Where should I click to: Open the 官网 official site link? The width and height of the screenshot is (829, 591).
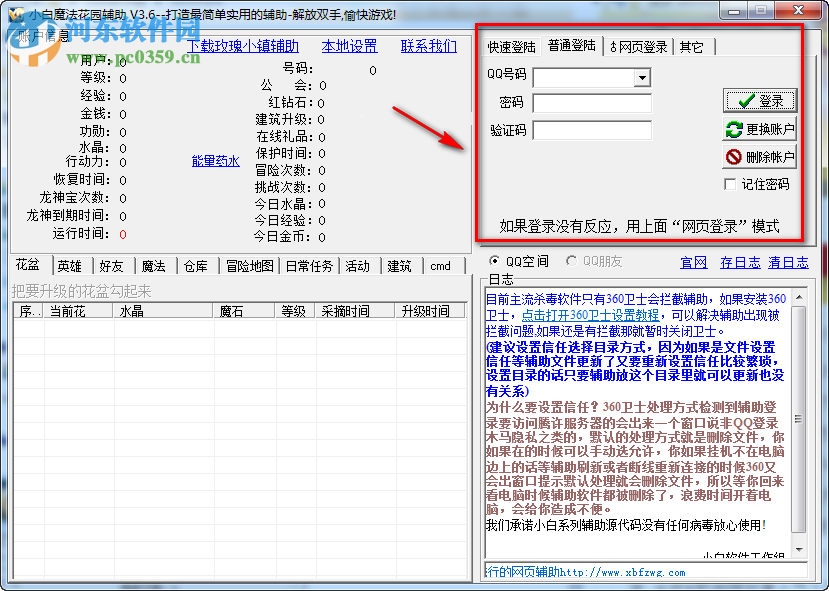point(694,262)
